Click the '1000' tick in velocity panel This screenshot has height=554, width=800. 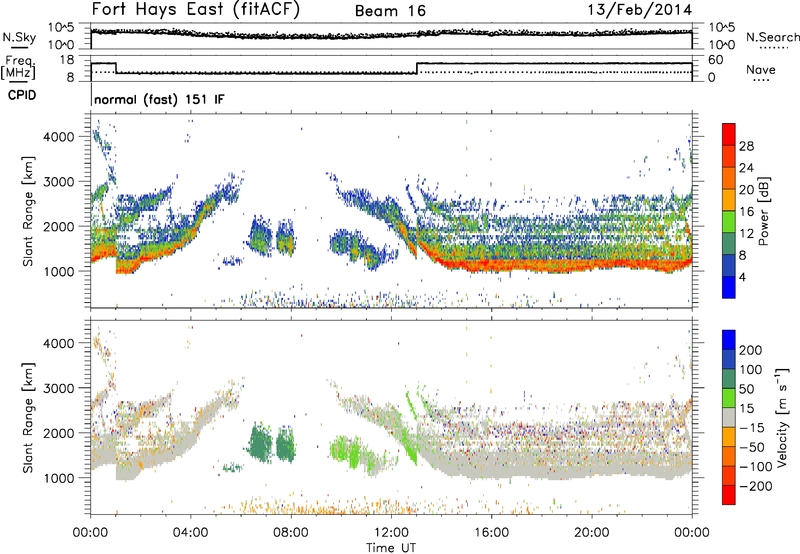[x=58, y=478]
